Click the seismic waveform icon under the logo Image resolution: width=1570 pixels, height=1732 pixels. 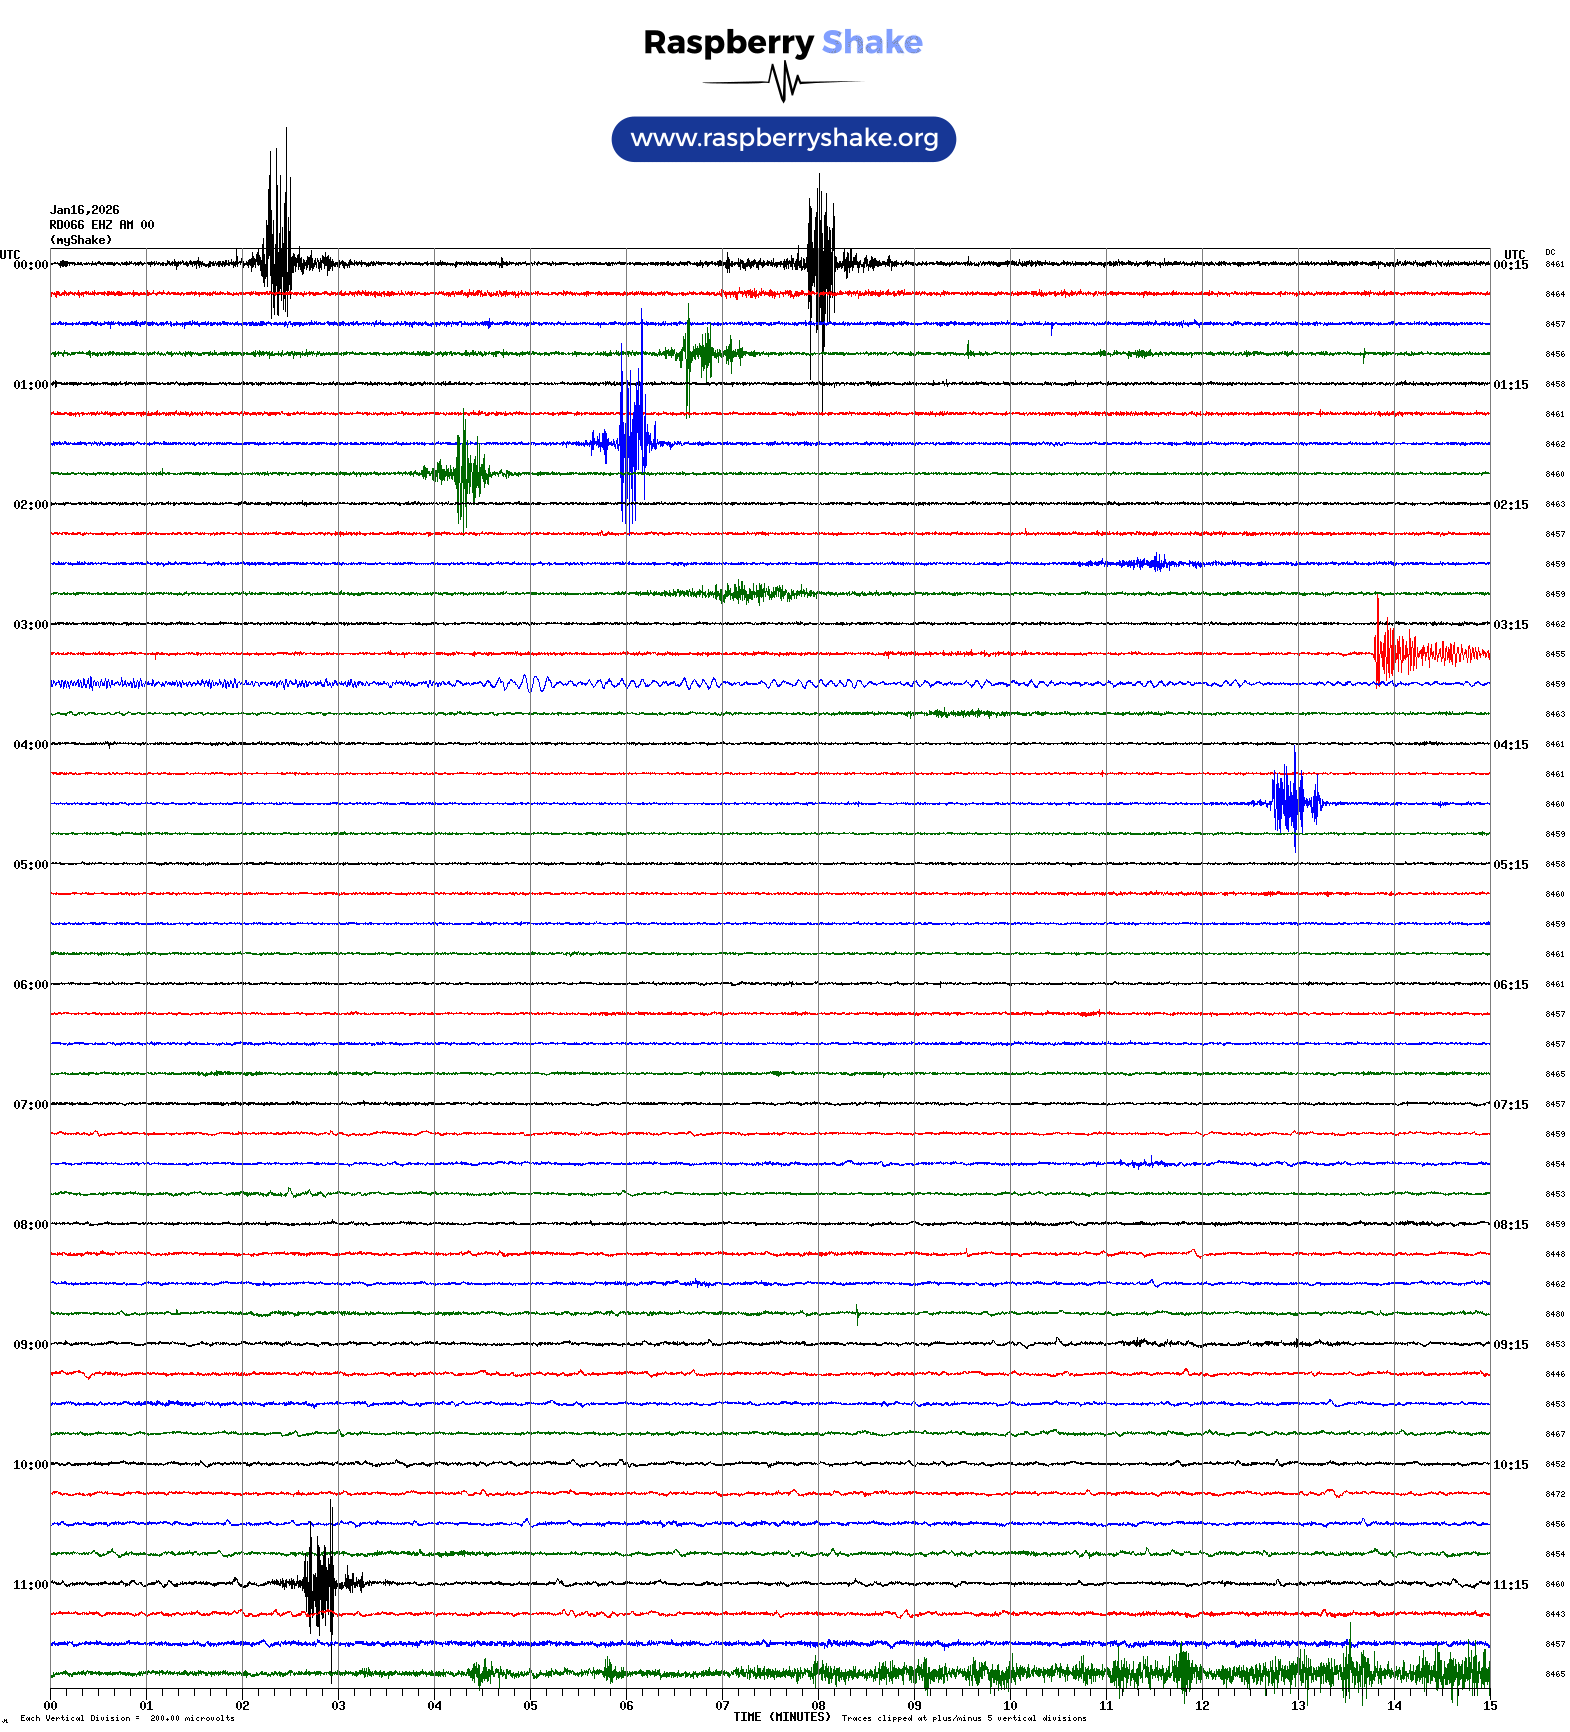(x=783, y=82)
